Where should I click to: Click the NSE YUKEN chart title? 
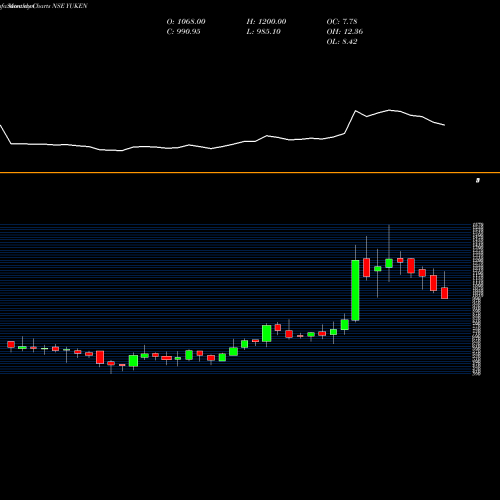(70, 6)
